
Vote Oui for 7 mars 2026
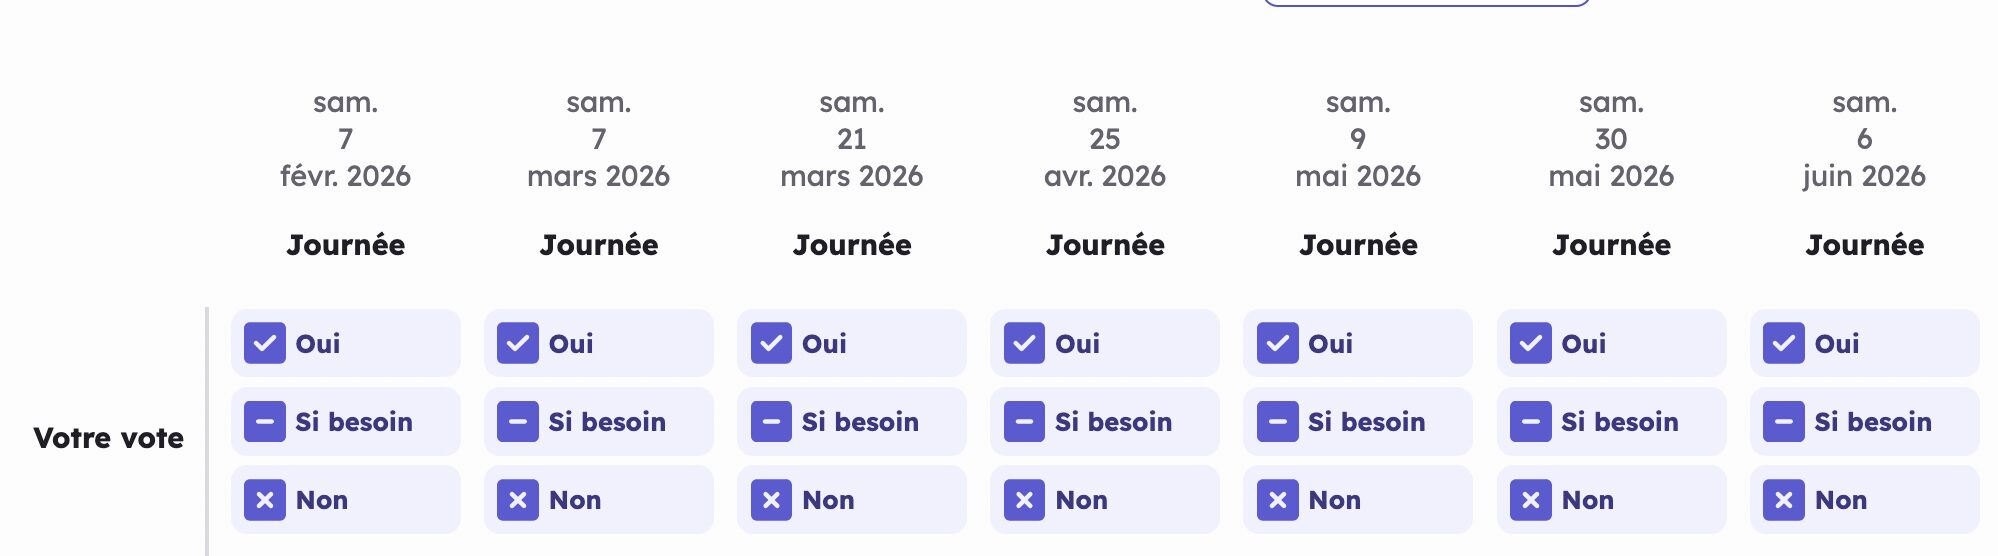(598, 343)
